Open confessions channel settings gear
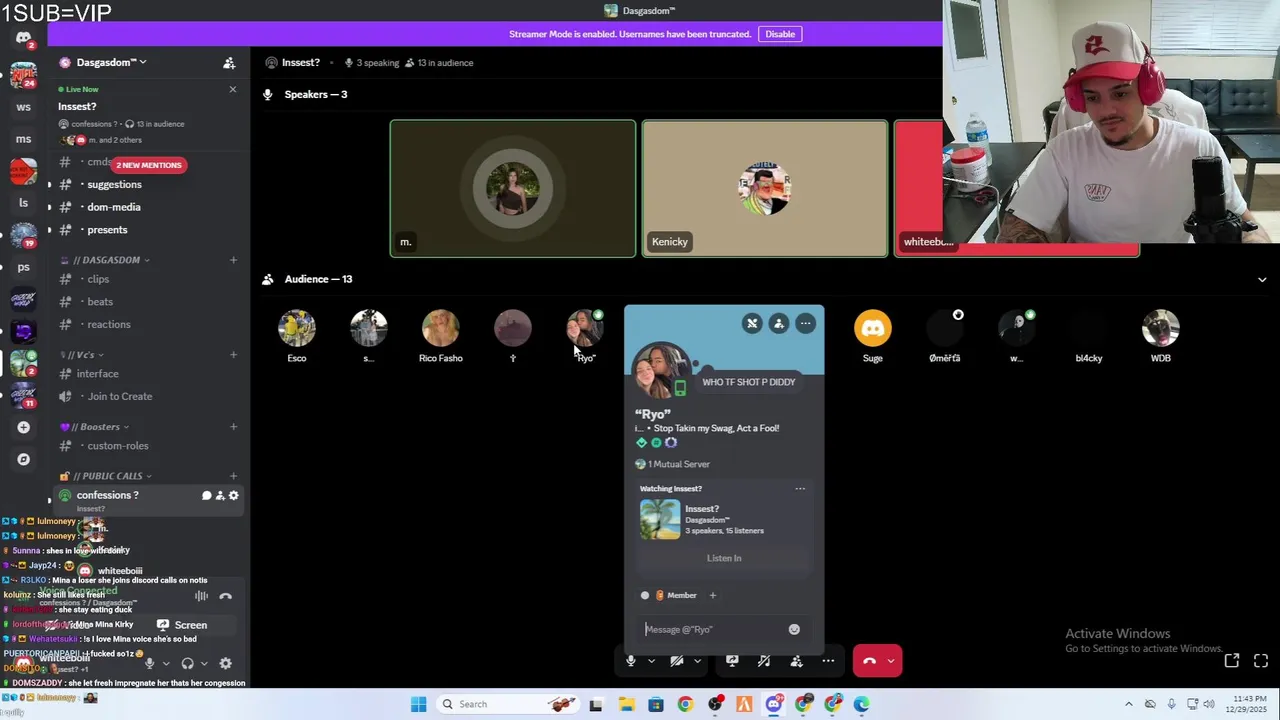 pos(234,495)
